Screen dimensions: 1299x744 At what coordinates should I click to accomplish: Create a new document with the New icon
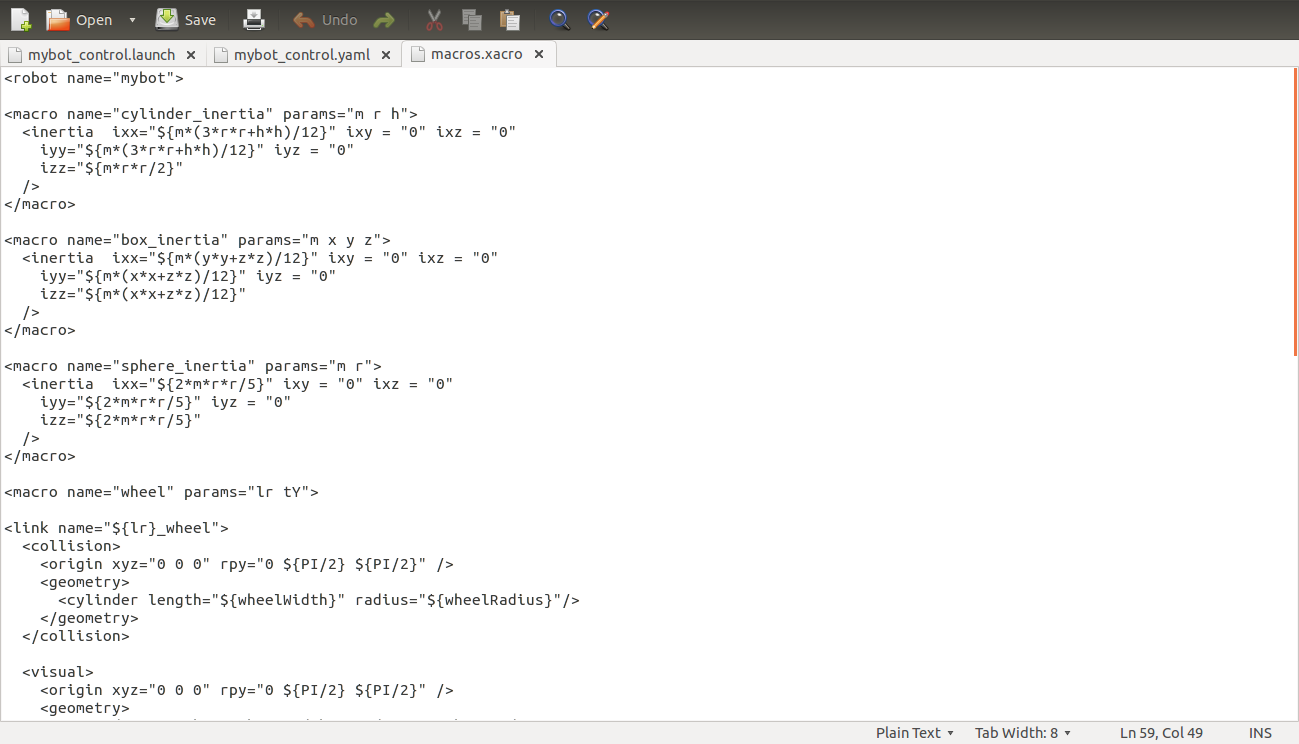(20, 19)
